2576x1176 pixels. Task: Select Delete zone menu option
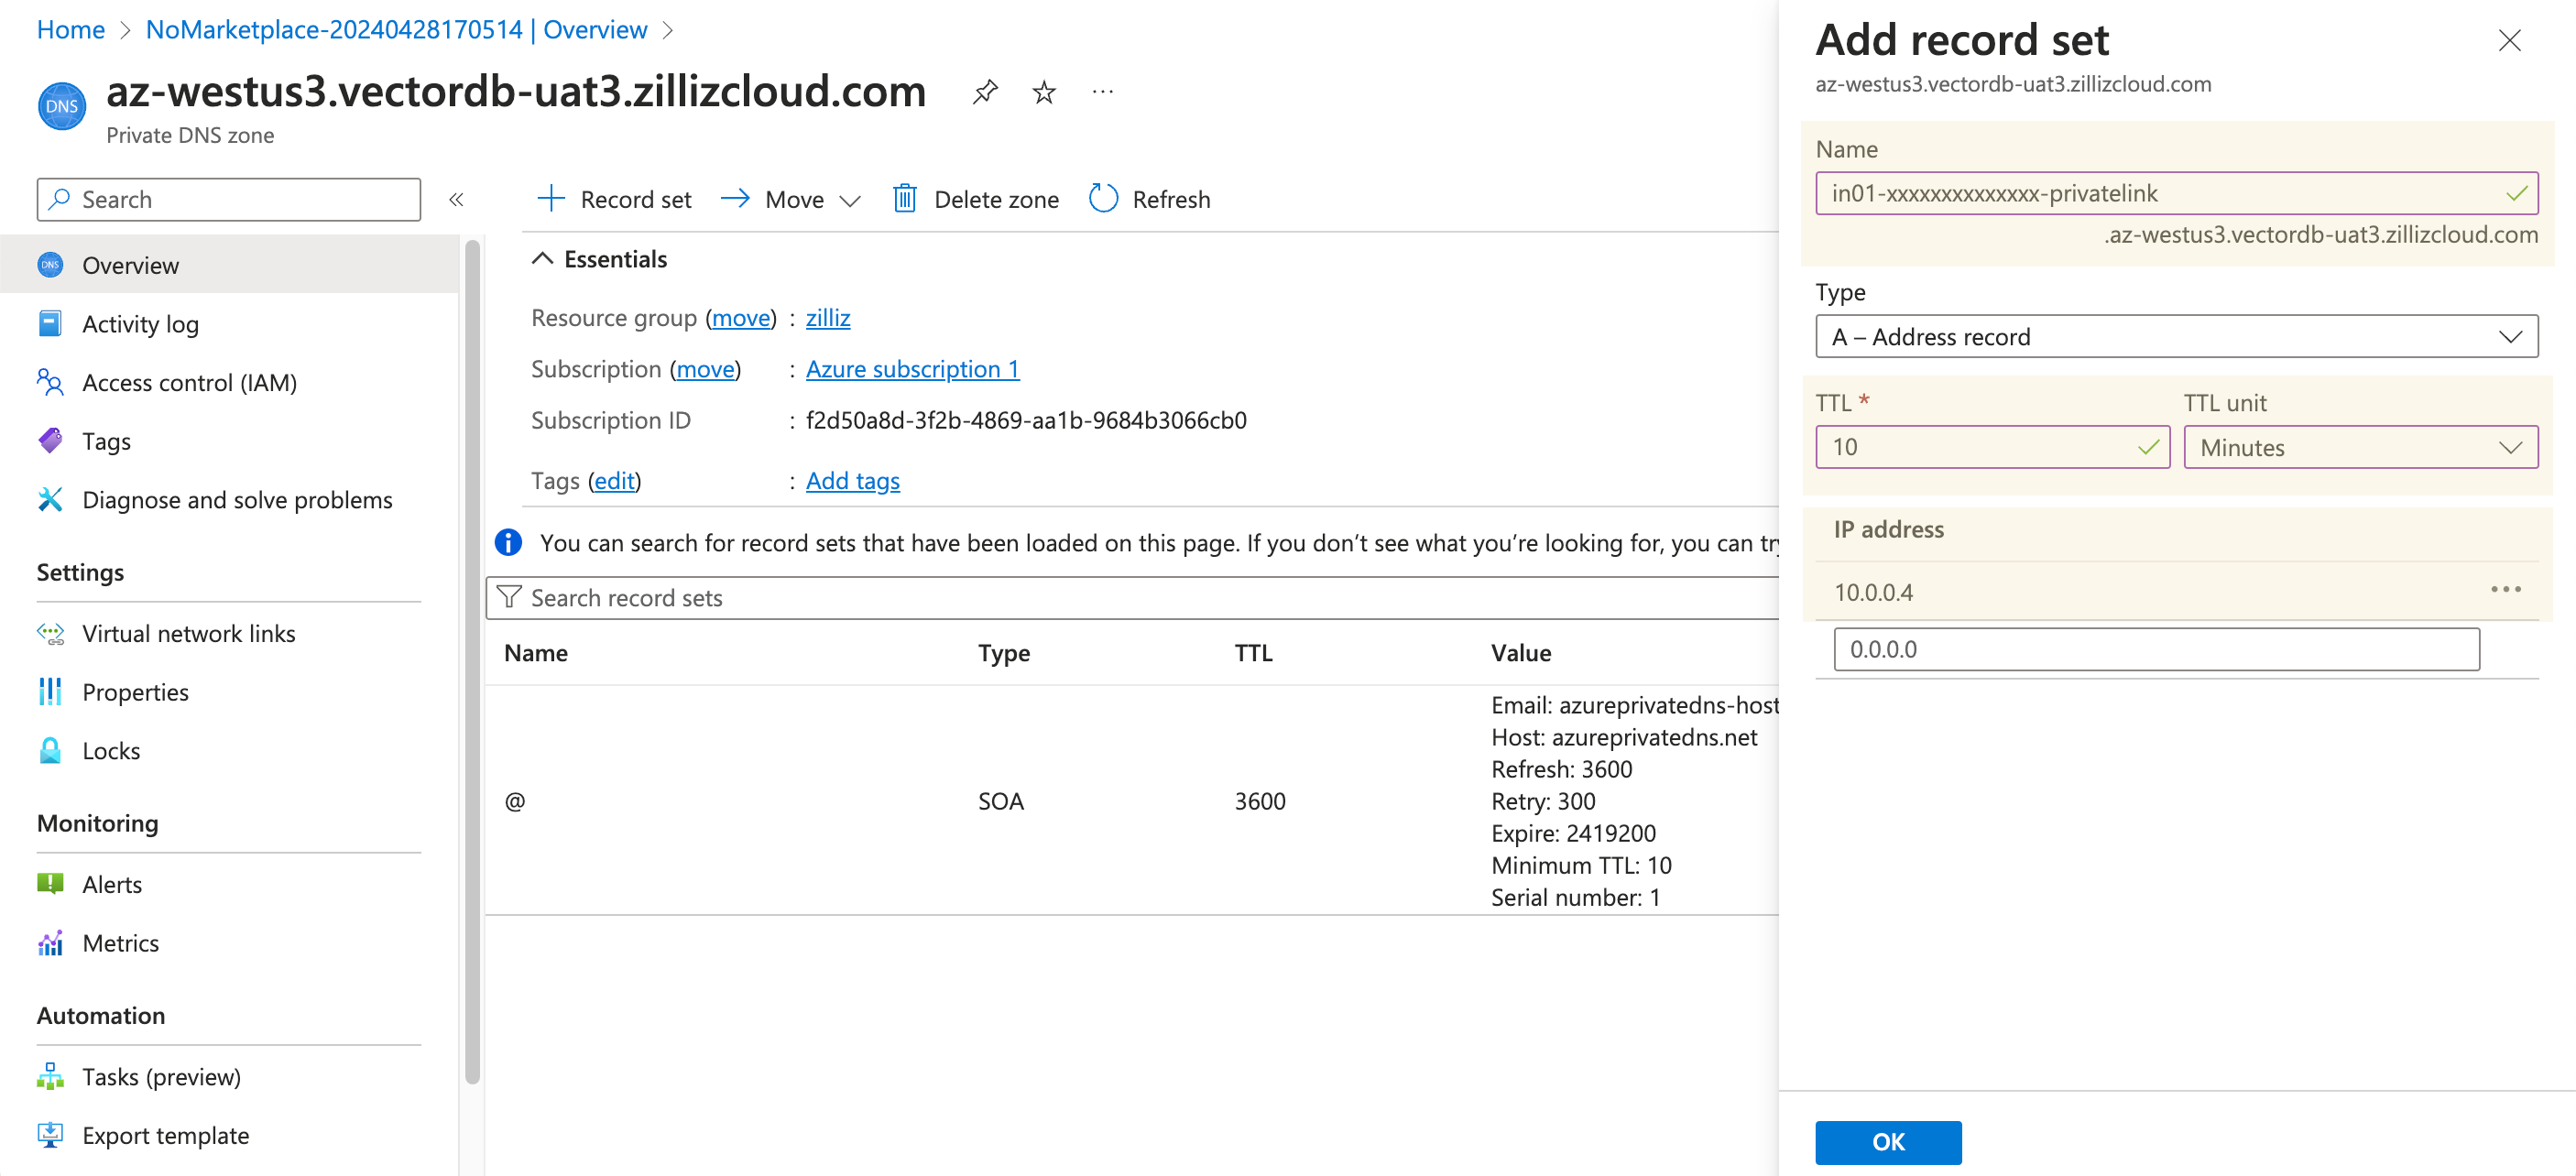click(976, 199)
